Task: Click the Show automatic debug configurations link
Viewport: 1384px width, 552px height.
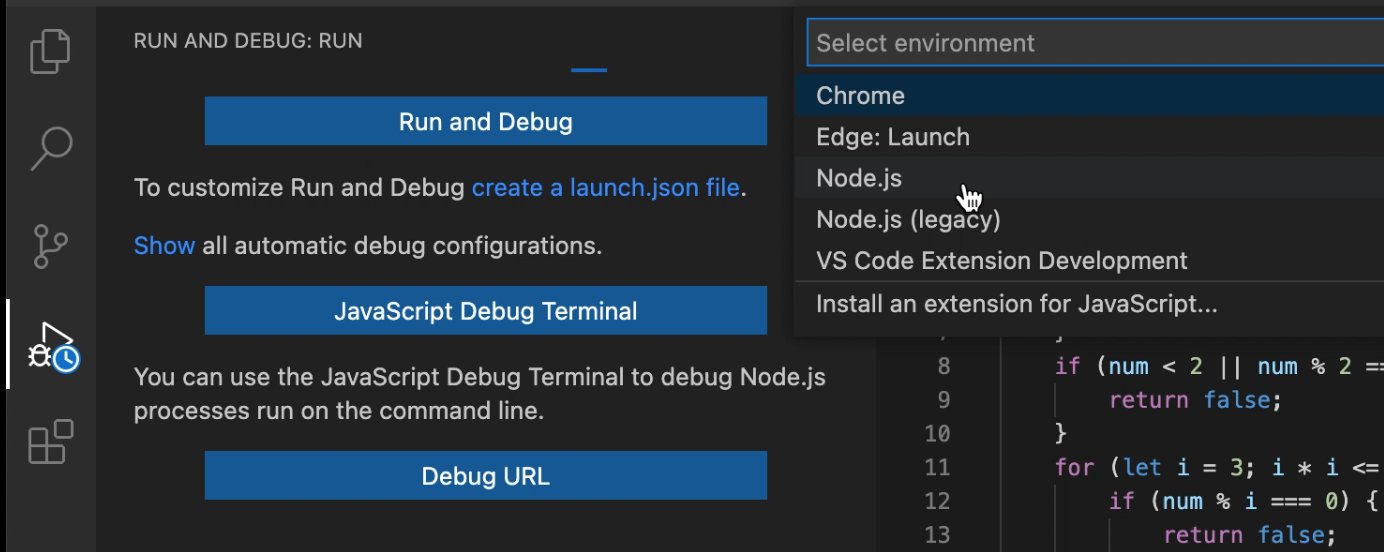Action: [164, 245]
